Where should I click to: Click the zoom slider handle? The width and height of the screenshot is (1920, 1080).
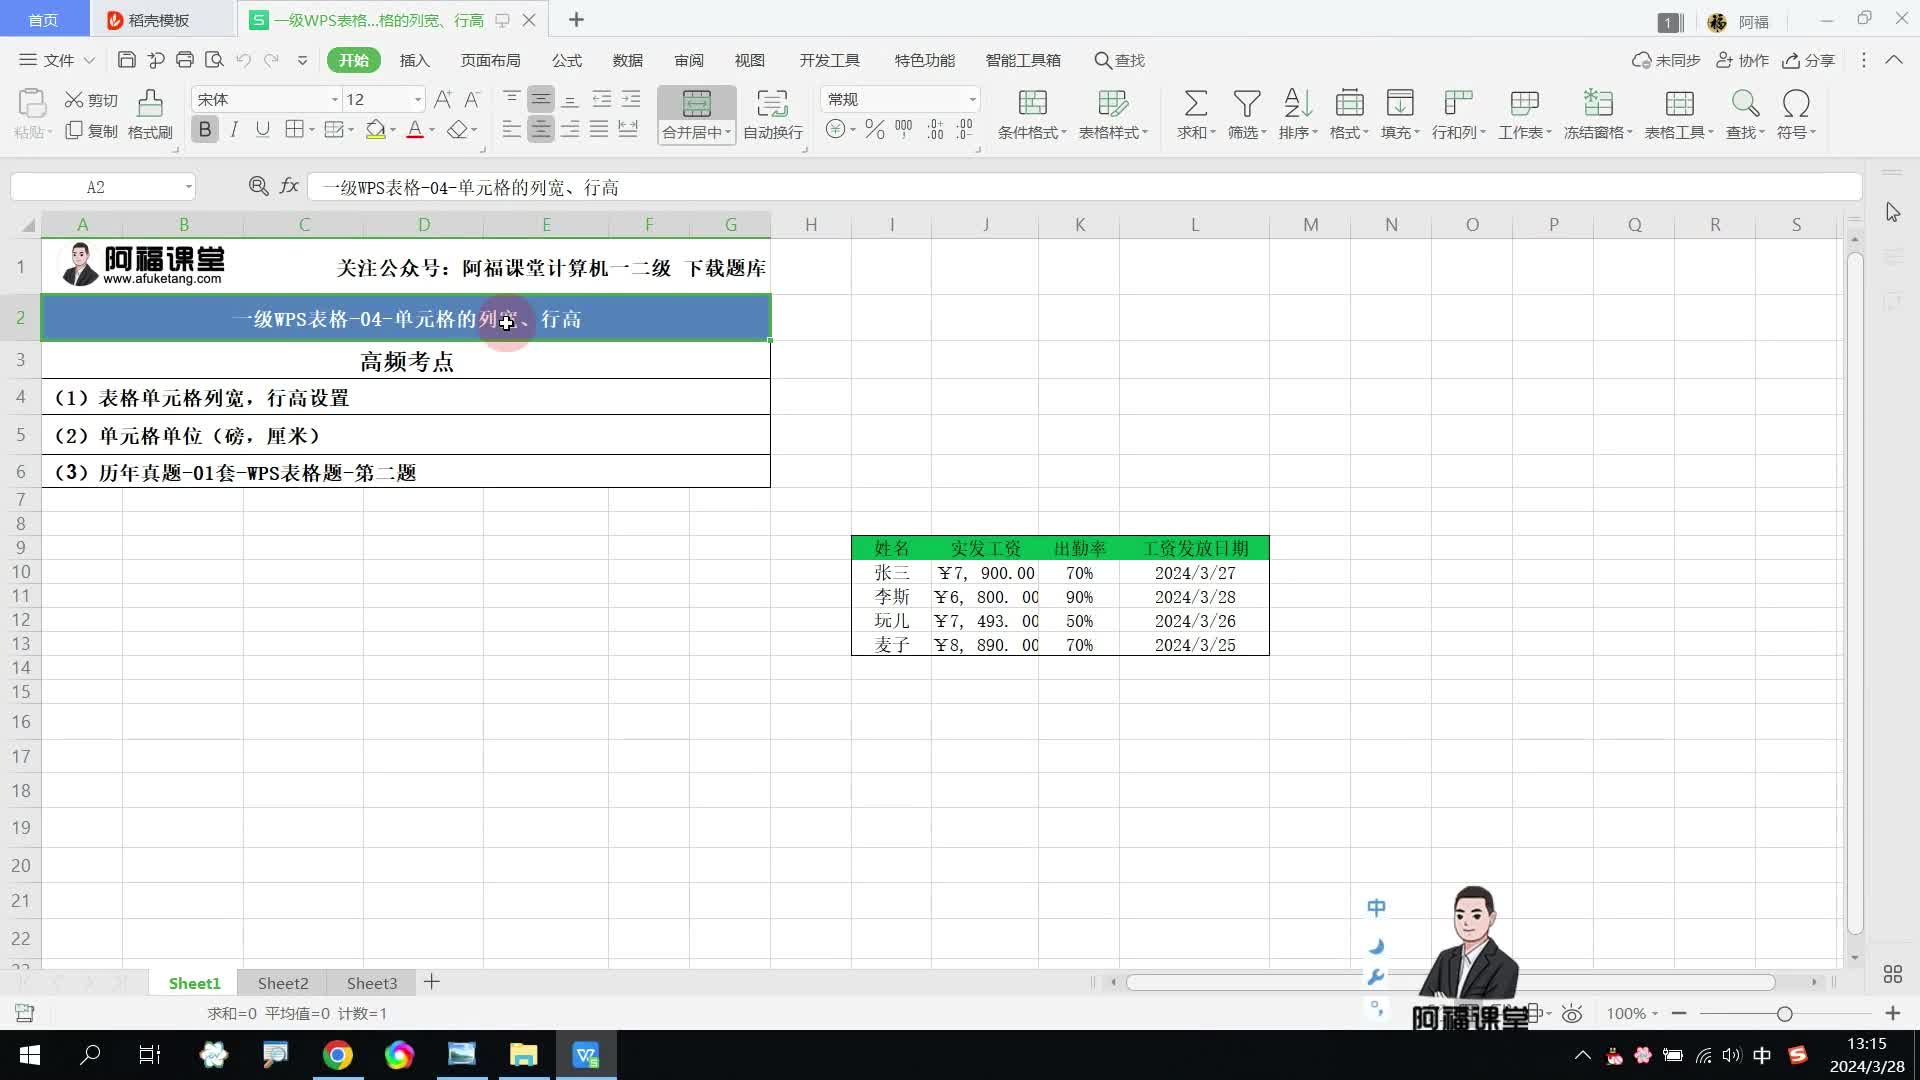1784,1014
